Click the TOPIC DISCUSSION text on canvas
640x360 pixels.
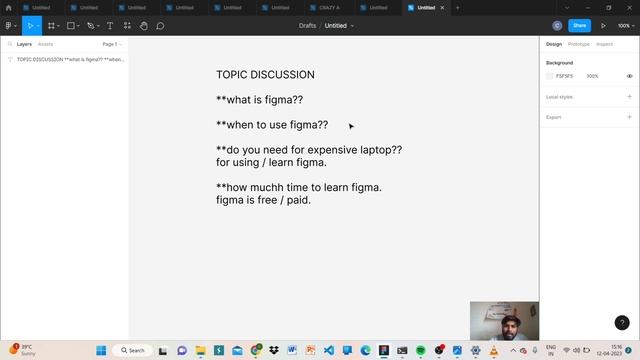pyautogui.click(x=265, y=75)
